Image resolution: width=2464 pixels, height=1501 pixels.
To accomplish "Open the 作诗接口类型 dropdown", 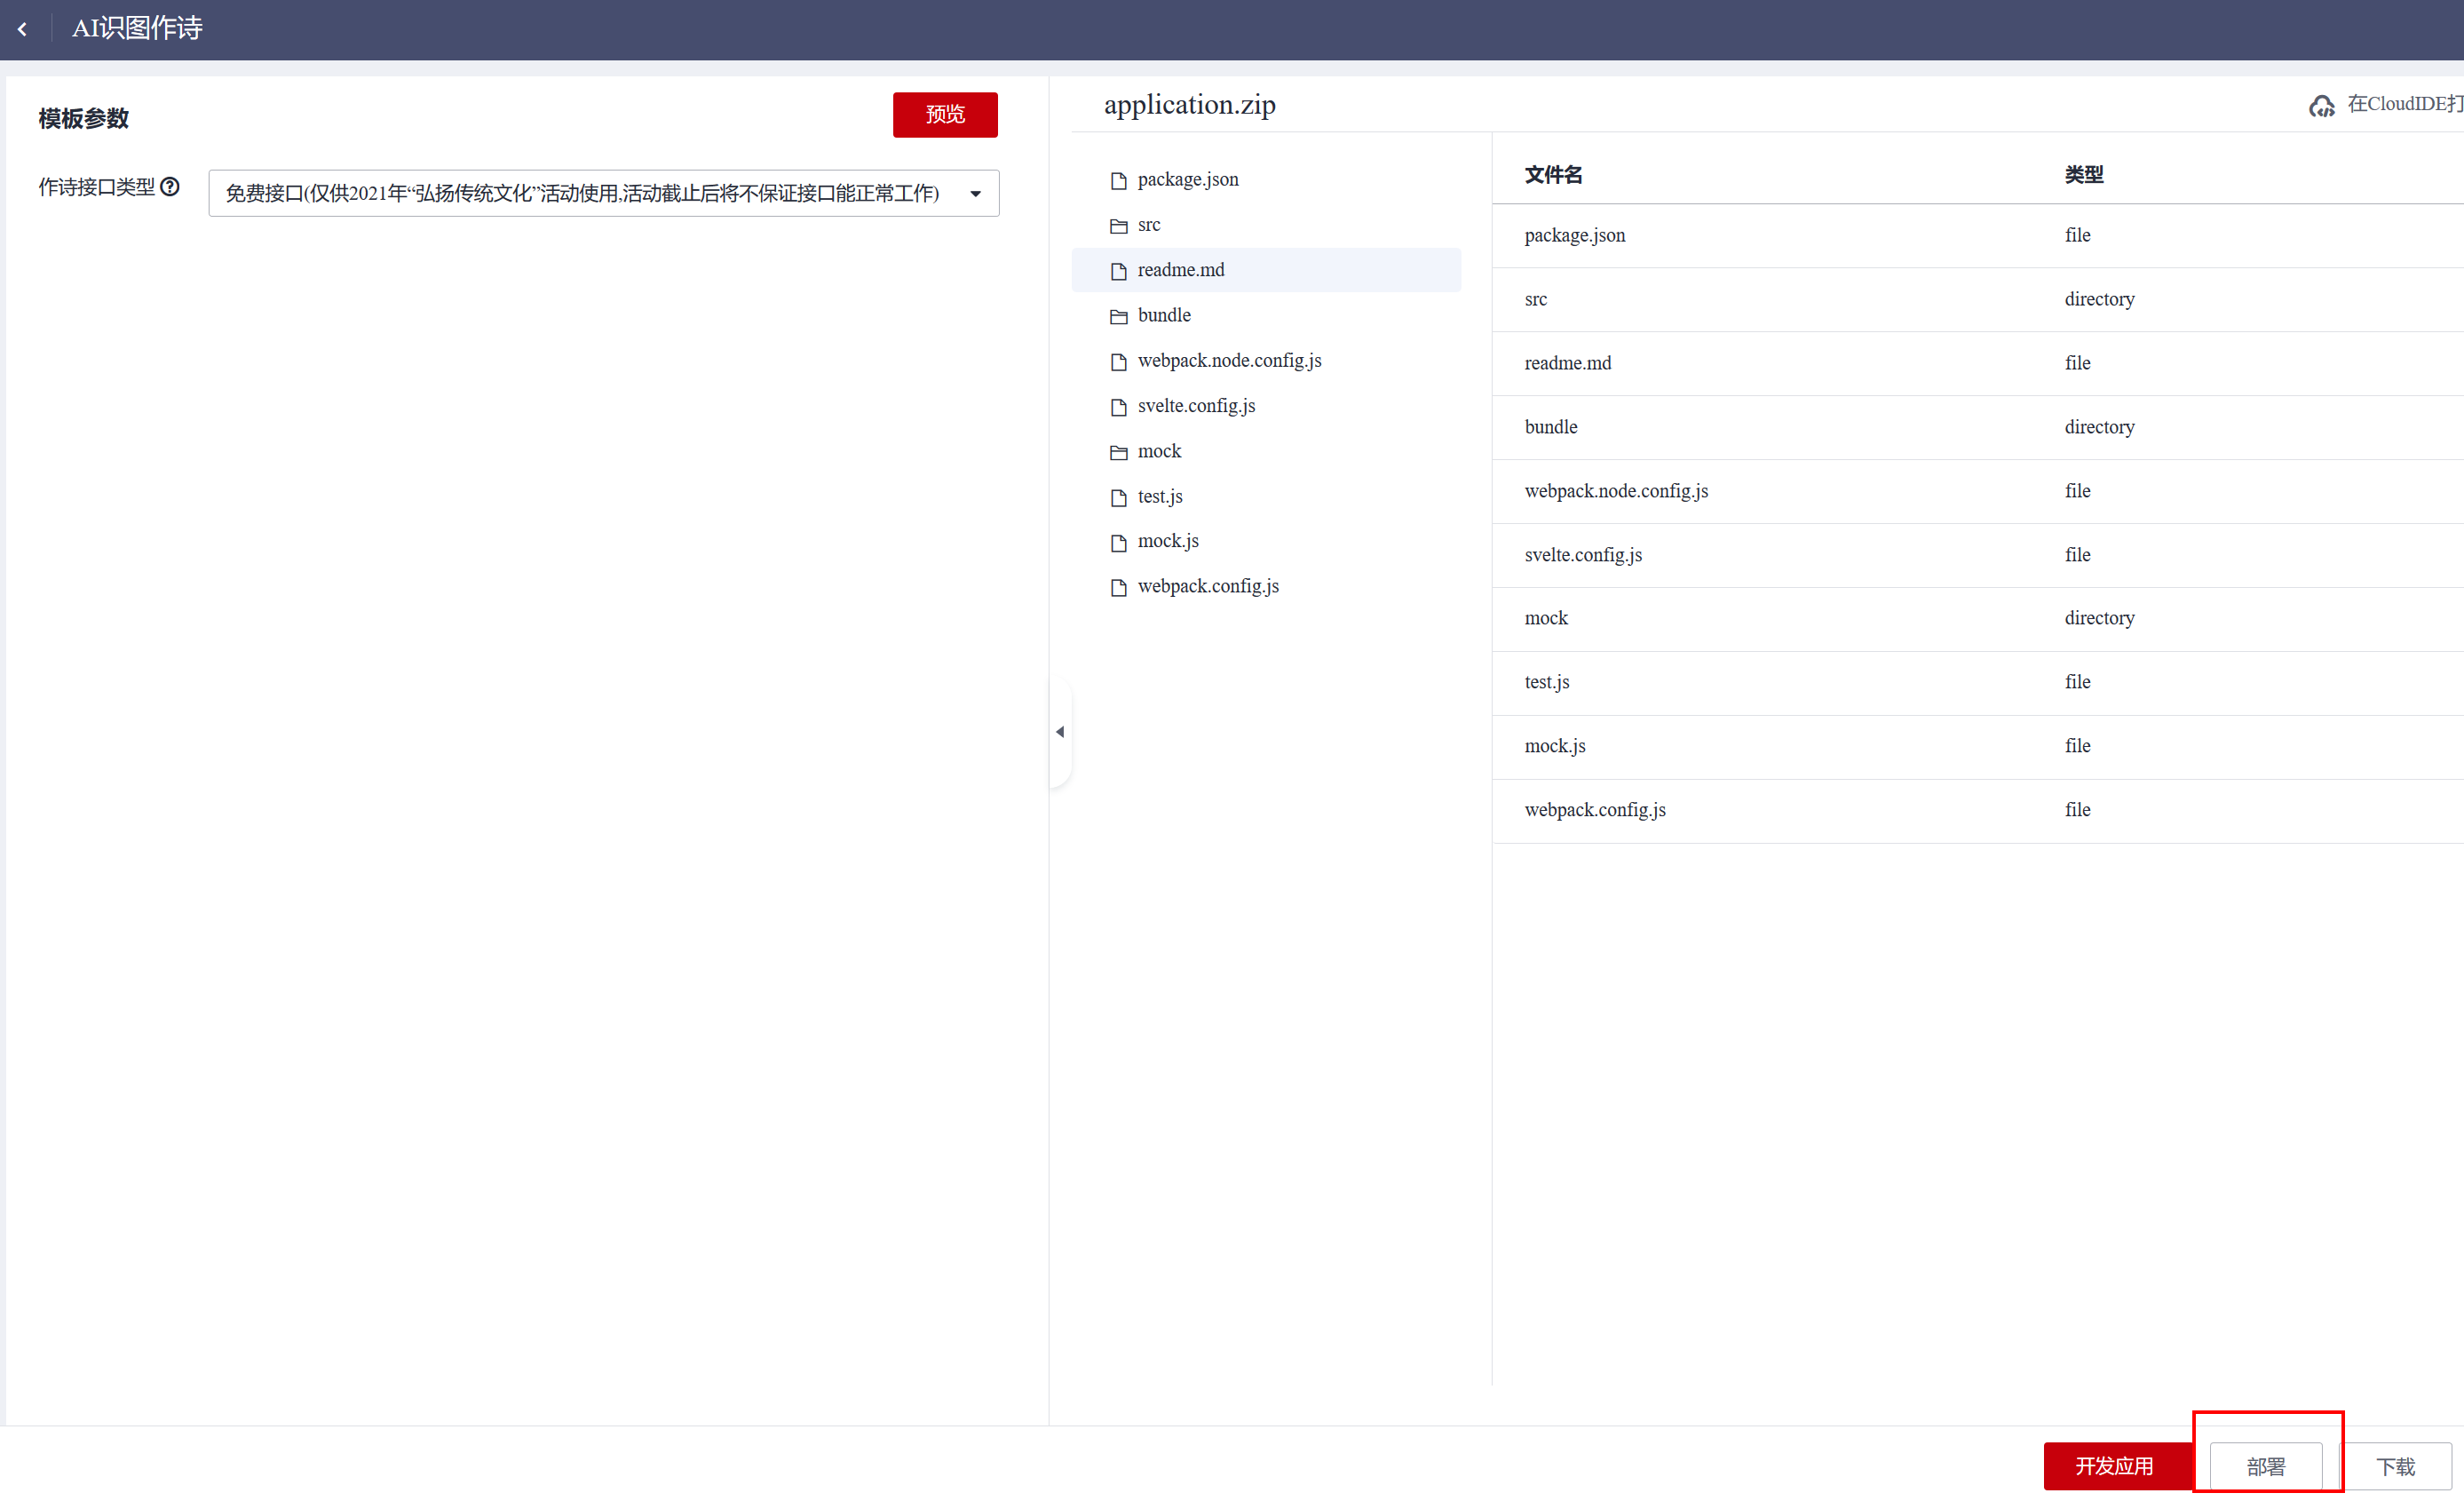I will (603, 193).
